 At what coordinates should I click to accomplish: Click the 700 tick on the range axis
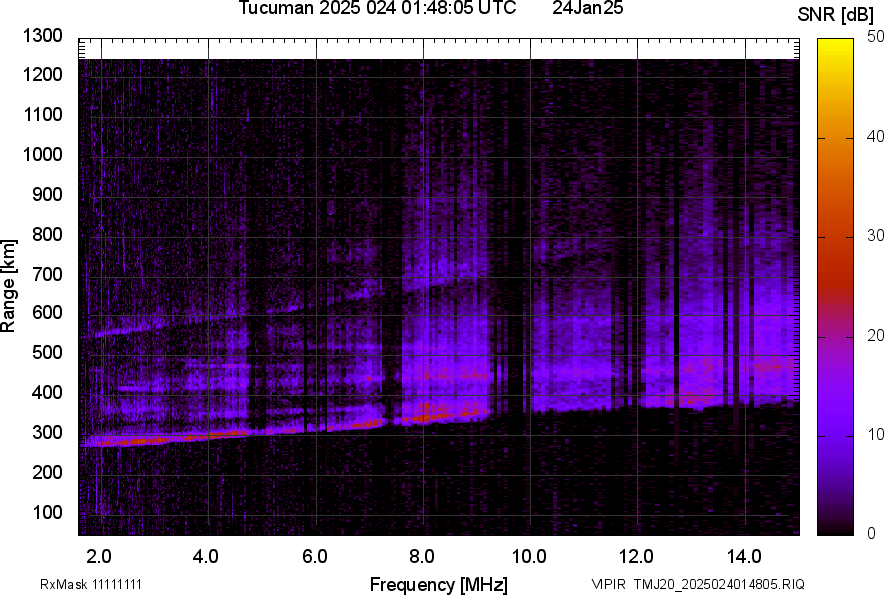pos(46,274)
